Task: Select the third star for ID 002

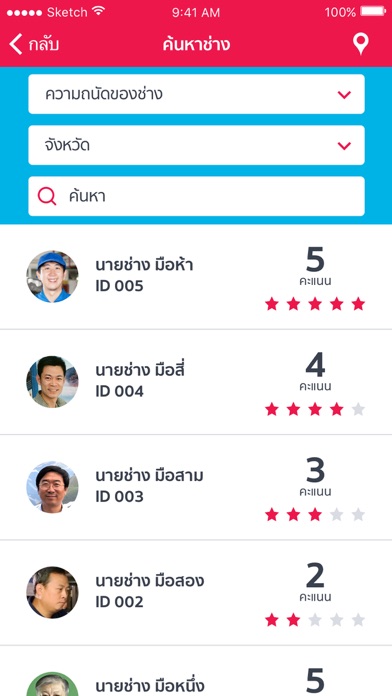Action: click(x=315, y=620)
